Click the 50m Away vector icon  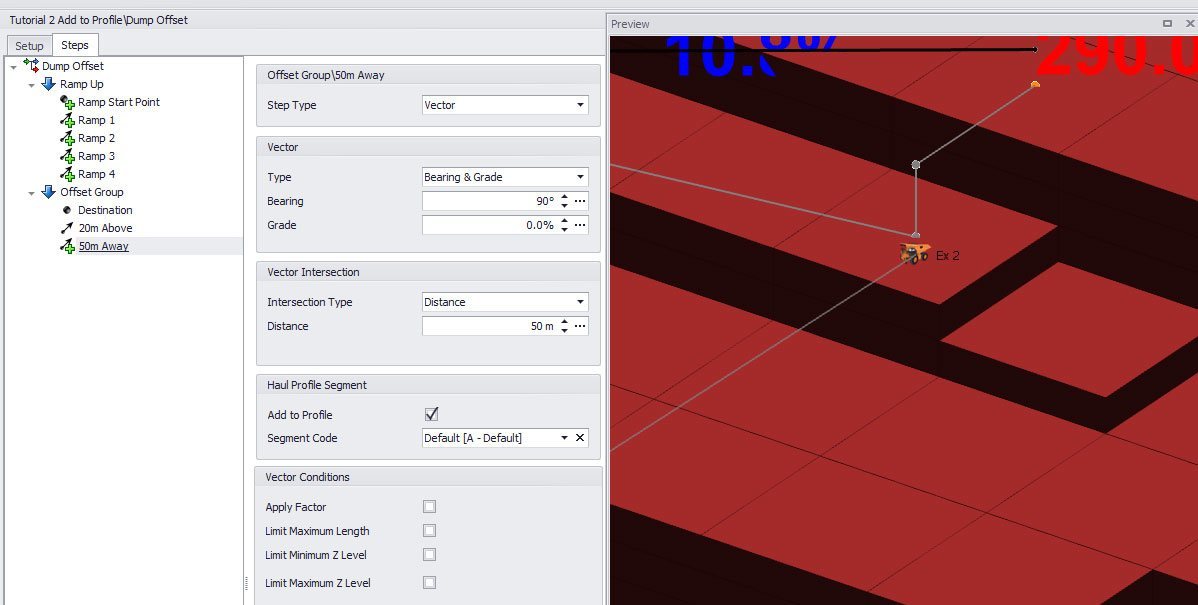67,246
